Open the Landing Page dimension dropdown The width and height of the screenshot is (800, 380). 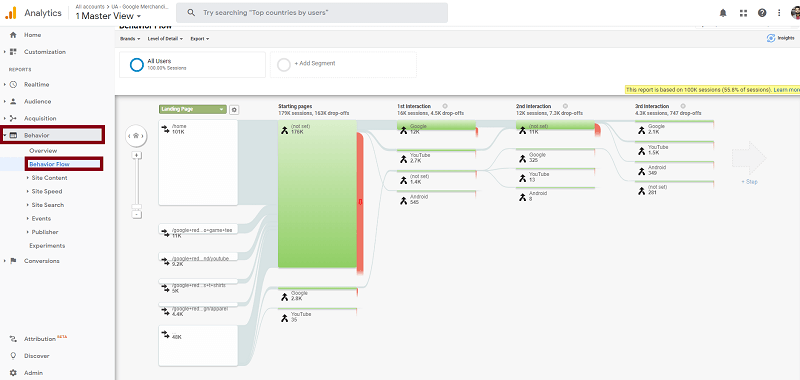tap(193, 109)
